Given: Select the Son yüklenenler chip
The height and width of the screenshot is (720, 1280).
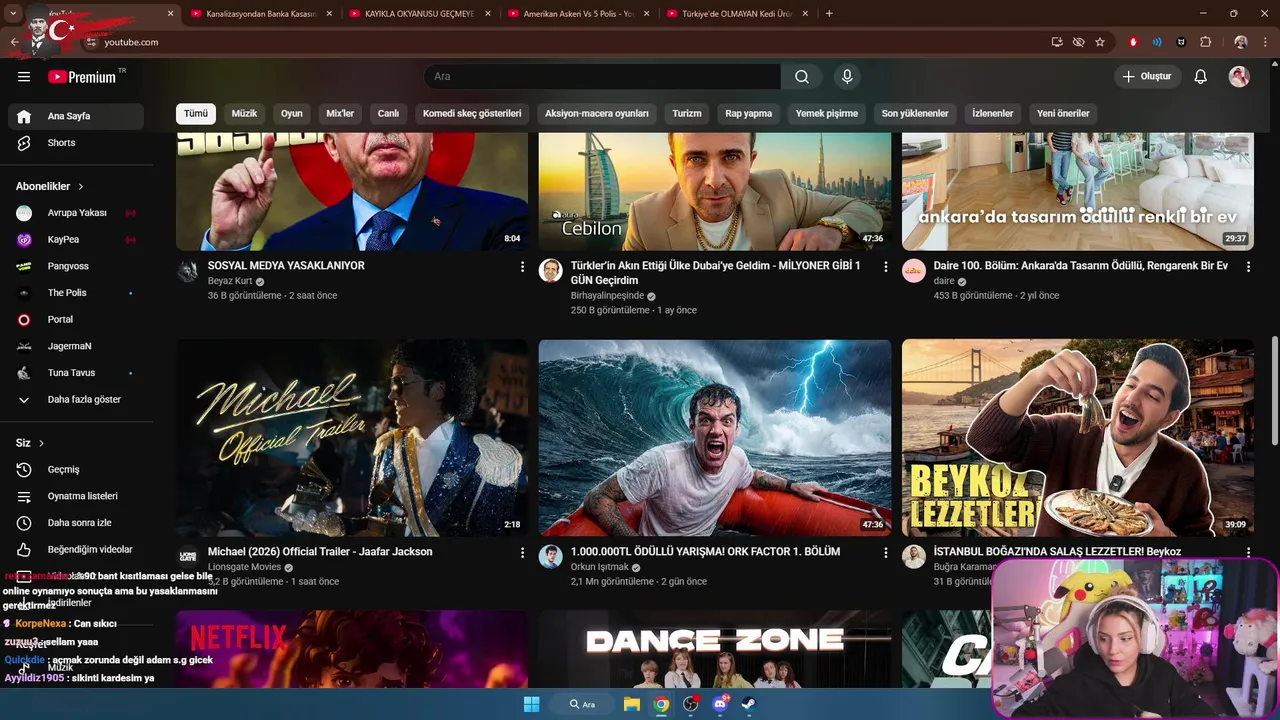Looking at the screenshot, I should pyautogui.click(x=915, y=113).
